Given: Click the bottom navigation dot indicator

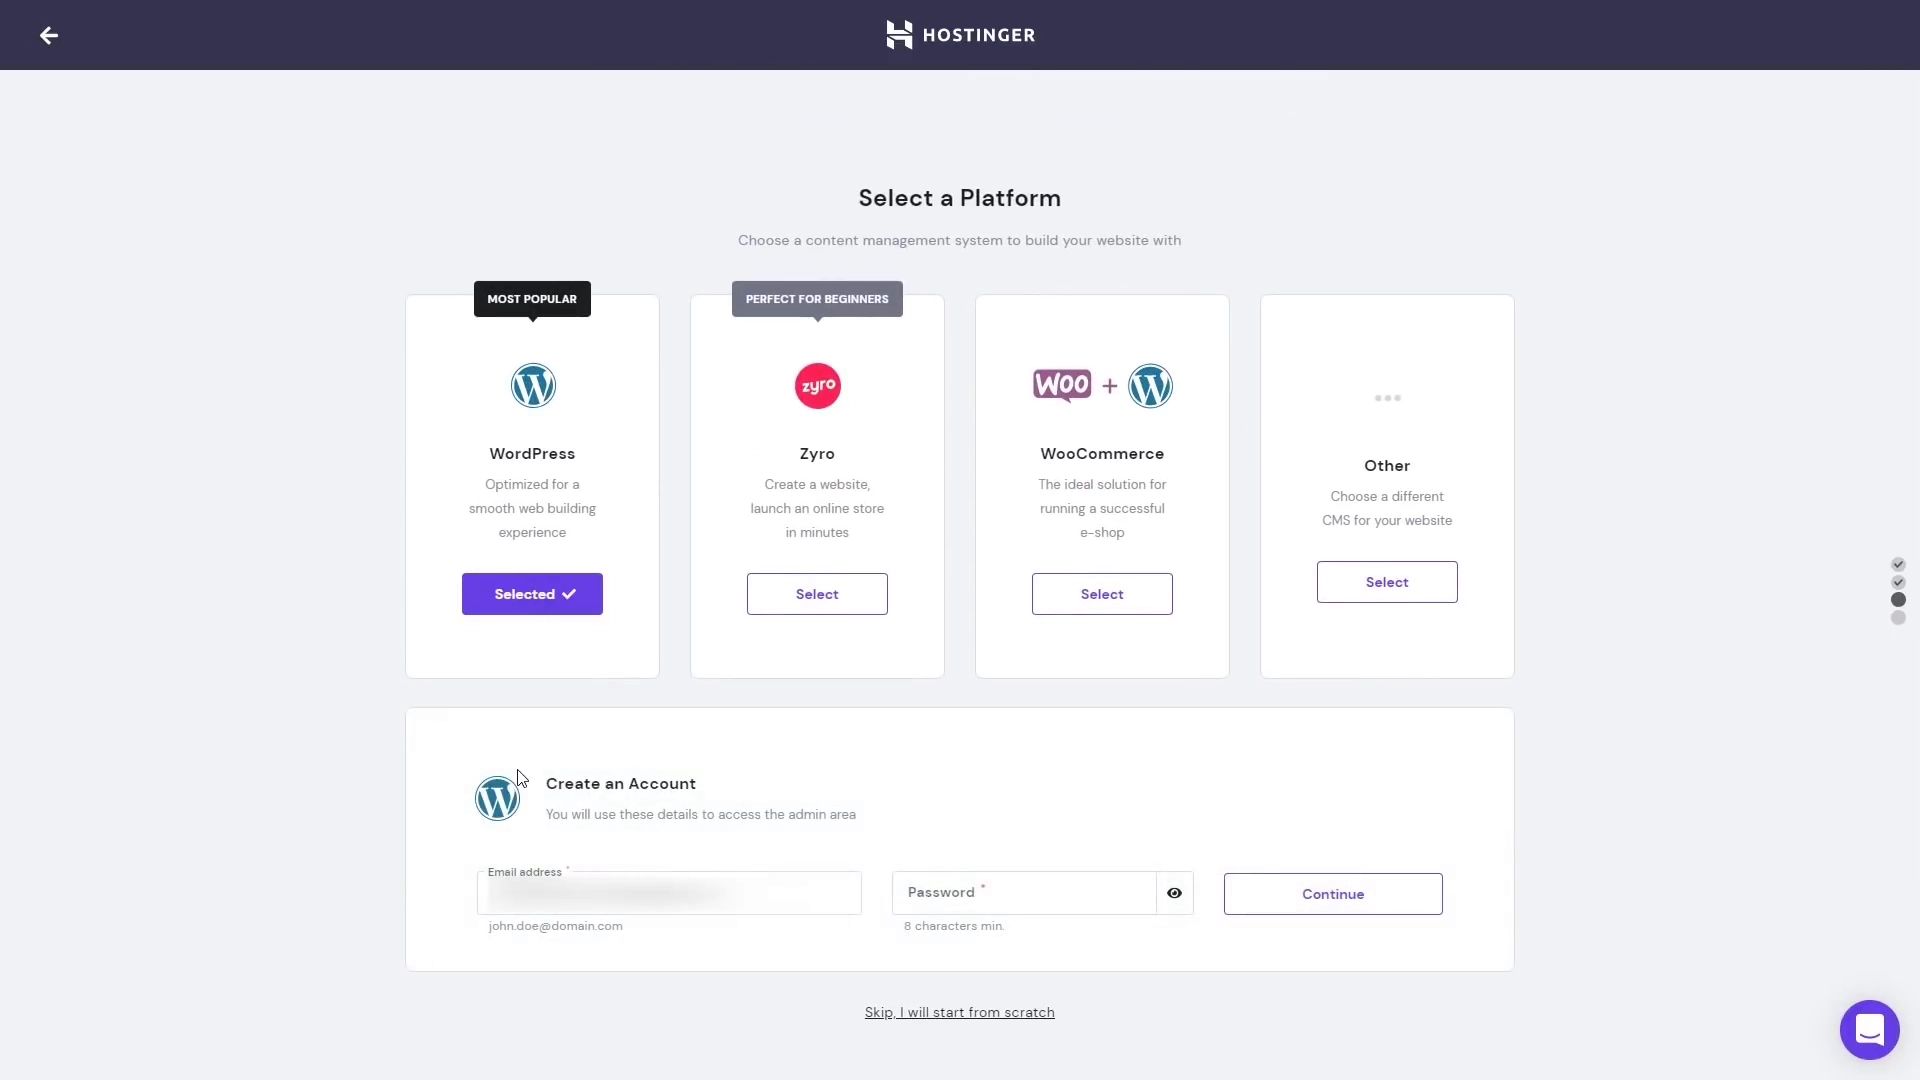Looking at the screenshot, I should pyautogui.click(x=1899, y=618).
